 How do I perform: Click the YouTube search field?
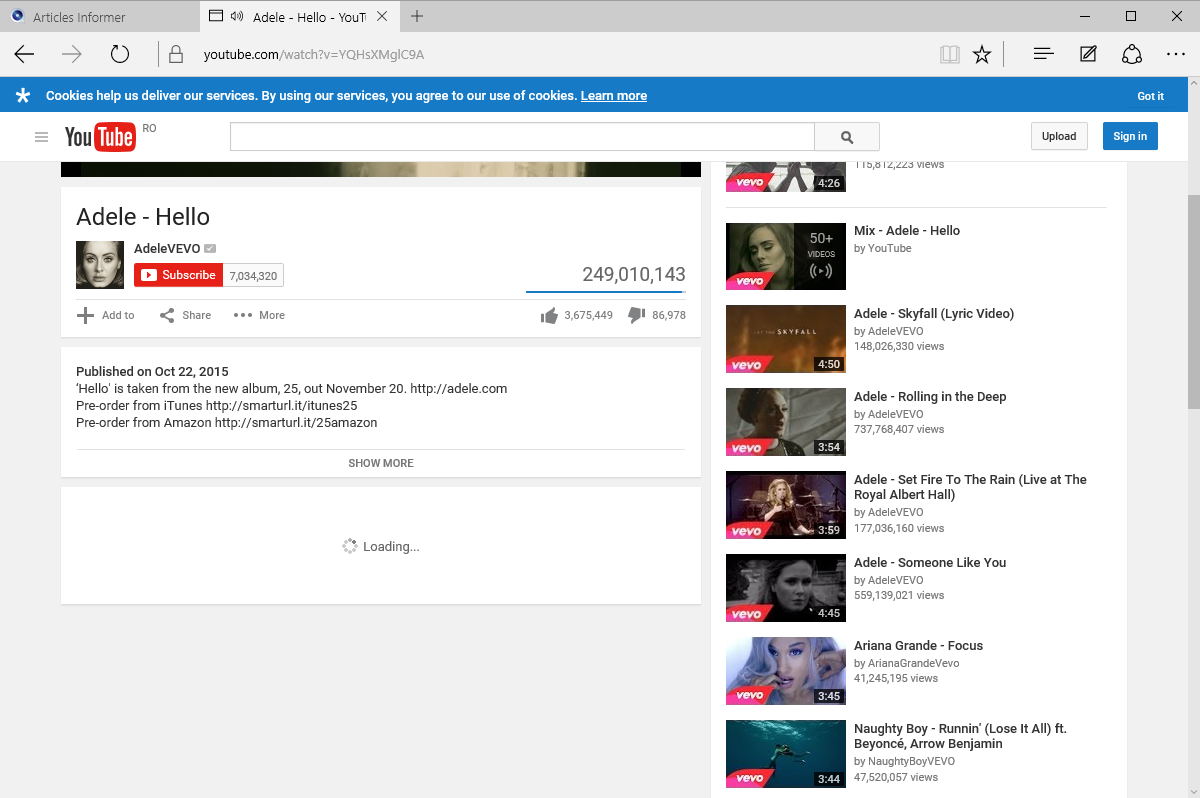(522, 137)
